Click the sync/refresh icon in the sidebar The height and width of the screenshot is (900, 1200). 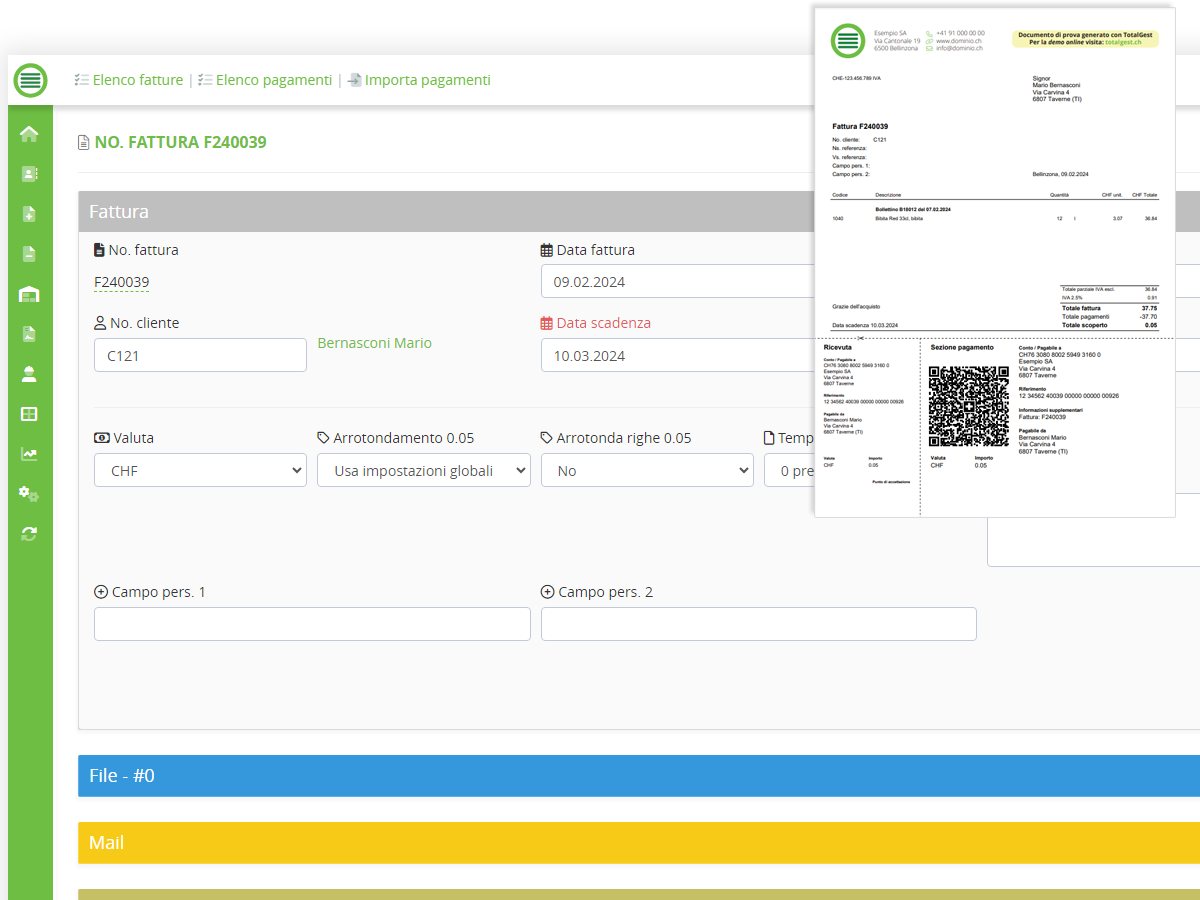pyautogui.click(x=29, y=533)
